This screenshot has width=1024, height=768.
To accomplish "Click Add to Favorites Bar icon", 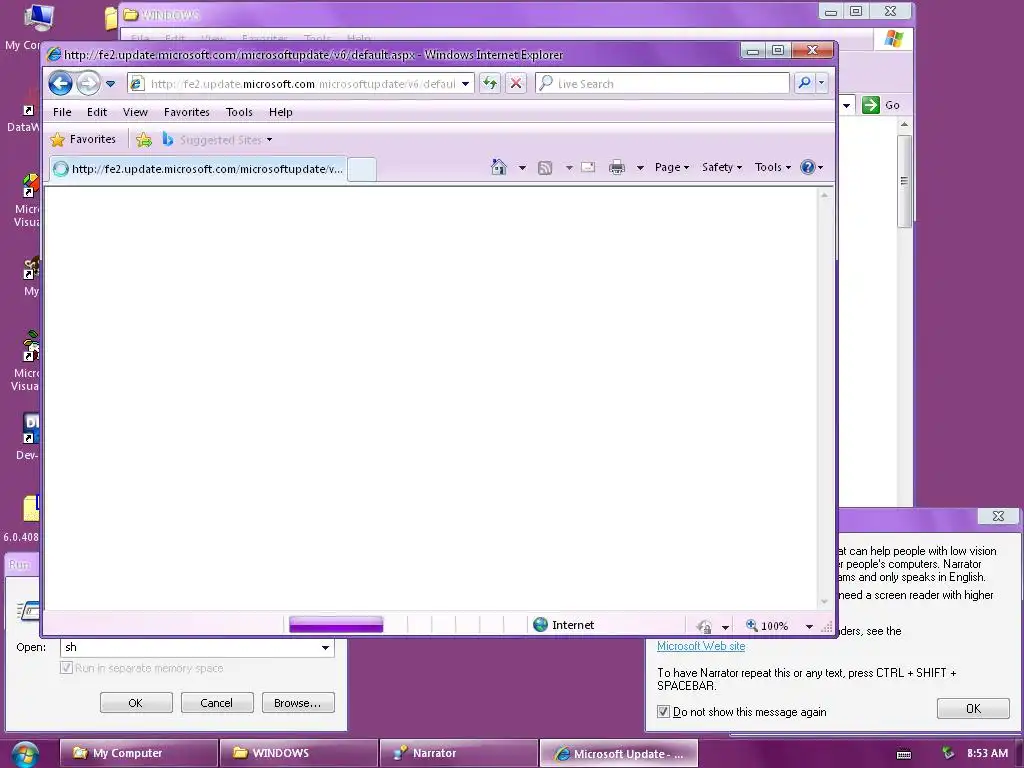I will point(144,139).
